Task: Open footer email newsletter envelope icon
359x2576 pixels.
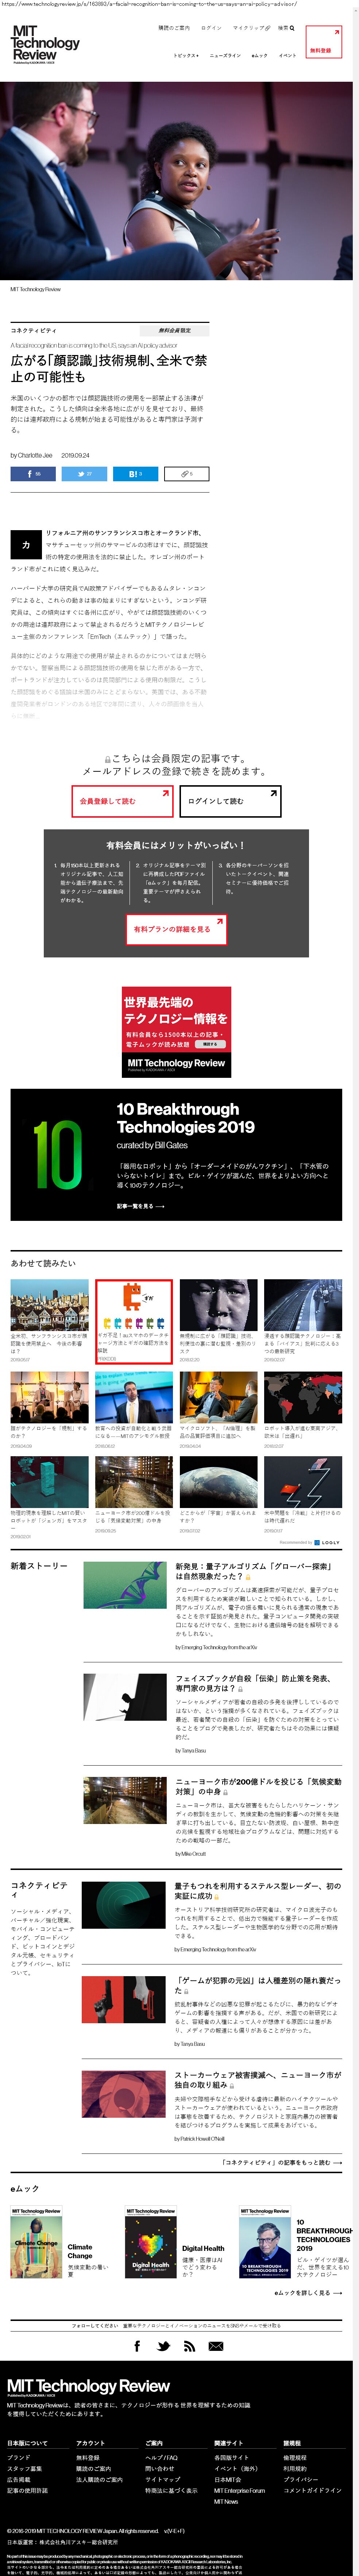Action: [x=216, y=2346]
